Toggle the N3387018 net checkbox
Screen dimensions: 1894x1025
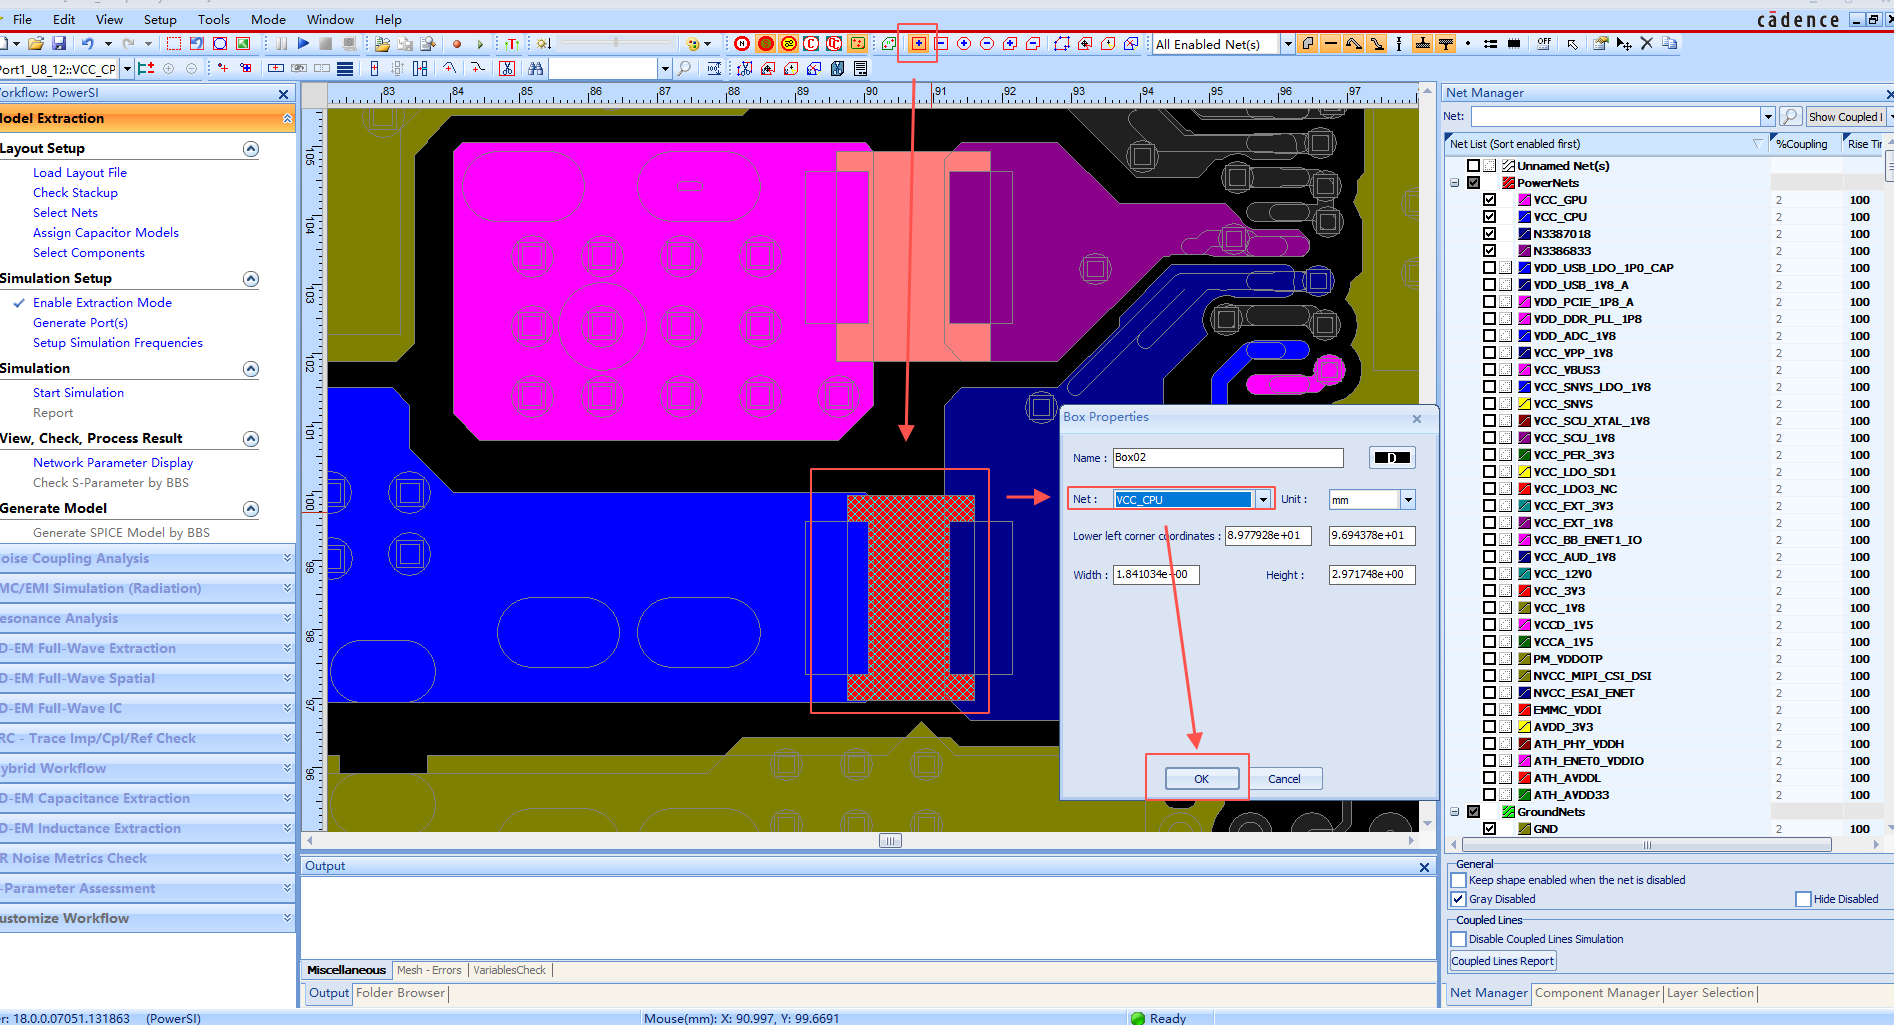[x=1490, y=234]
